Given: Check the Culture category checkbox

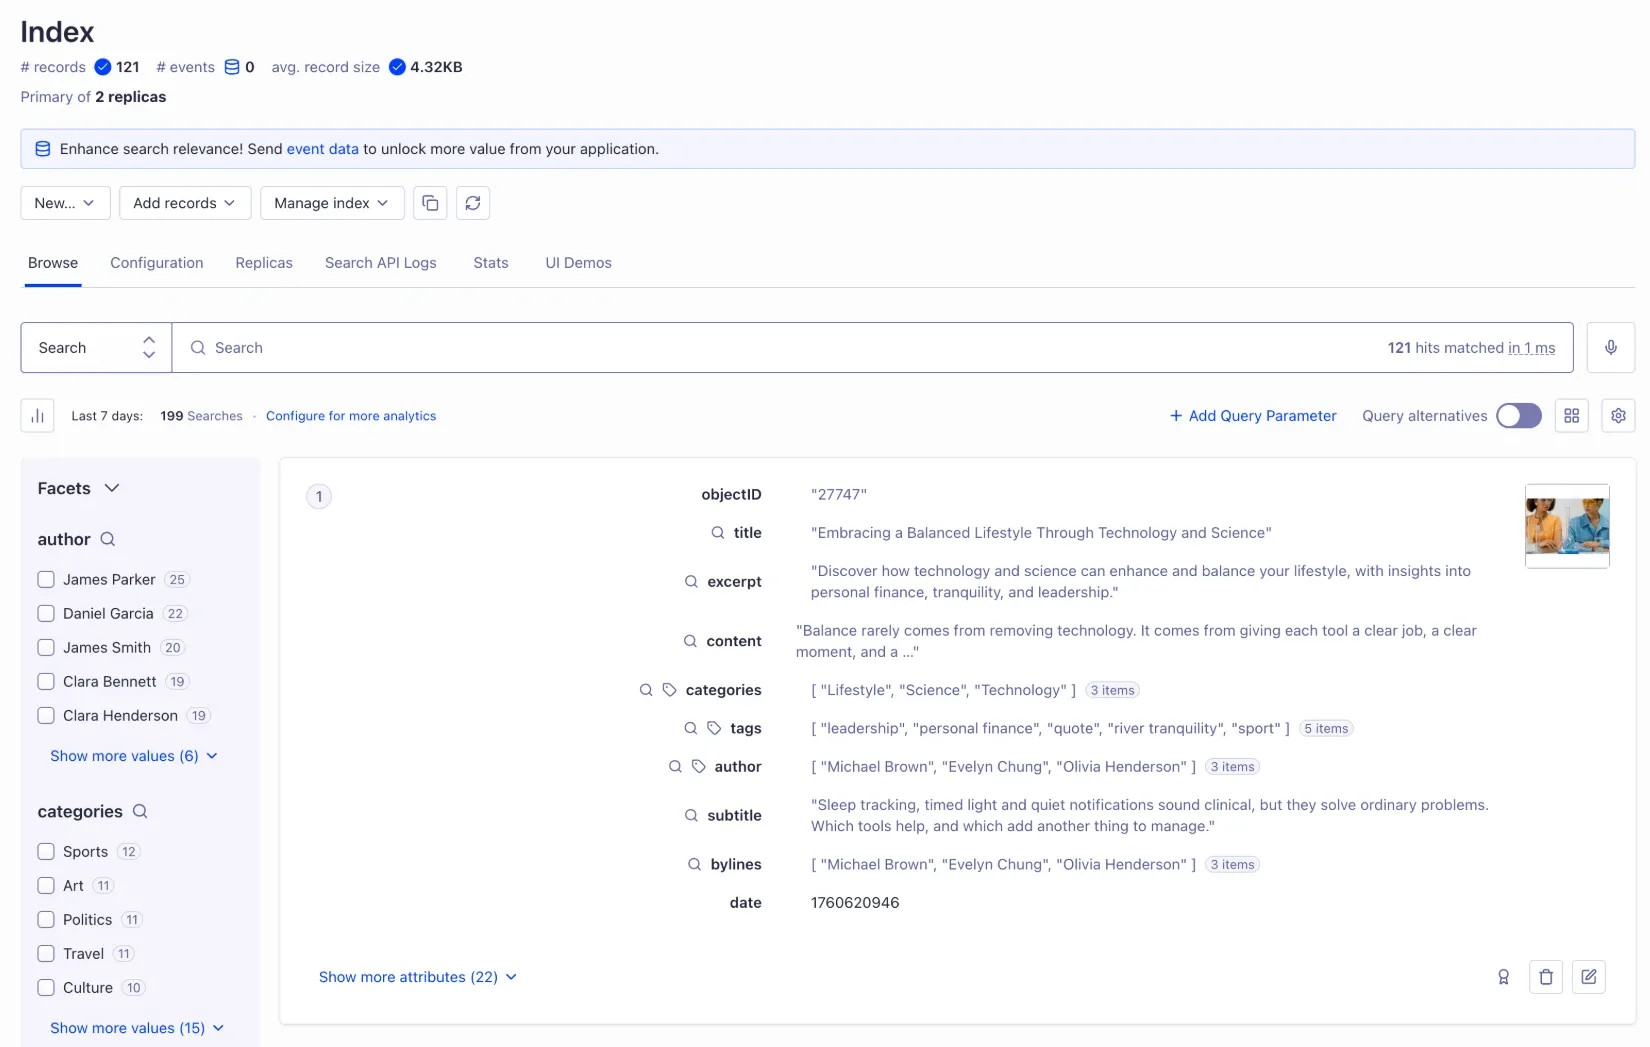Looking at the screenshot, I should pyautogui.click(x=46, y=988).
